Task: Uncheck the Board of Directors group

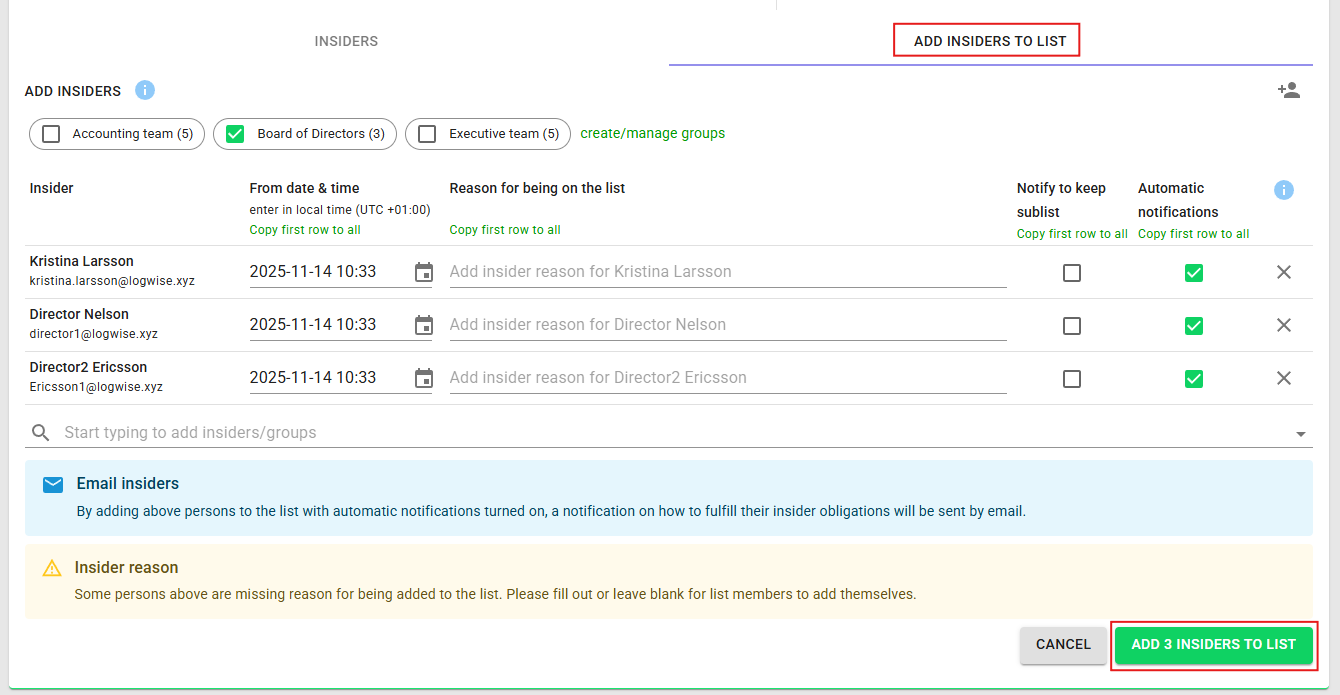Action: click(x=236, y=134)
